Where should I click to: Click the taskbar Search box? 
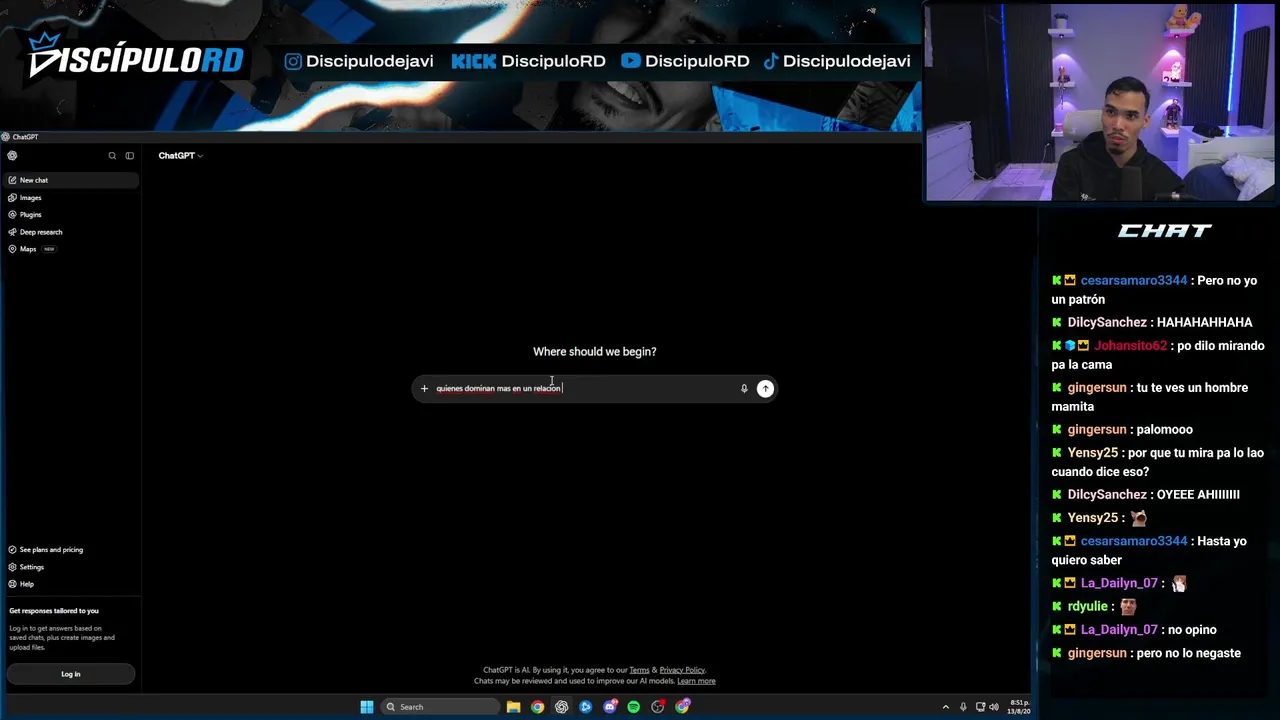pyautogui.click(x=440, y=707)
